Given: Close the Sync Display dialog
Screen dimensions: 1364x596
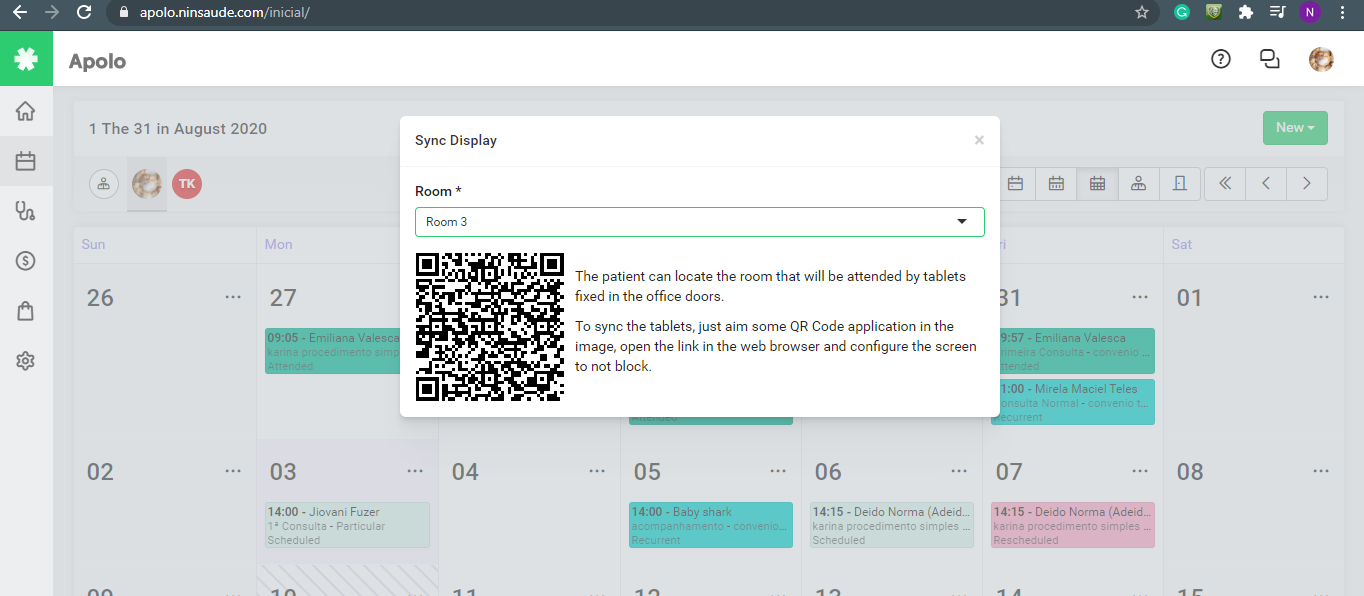Looking at the screenshot, I should click(x=979, y=140).
